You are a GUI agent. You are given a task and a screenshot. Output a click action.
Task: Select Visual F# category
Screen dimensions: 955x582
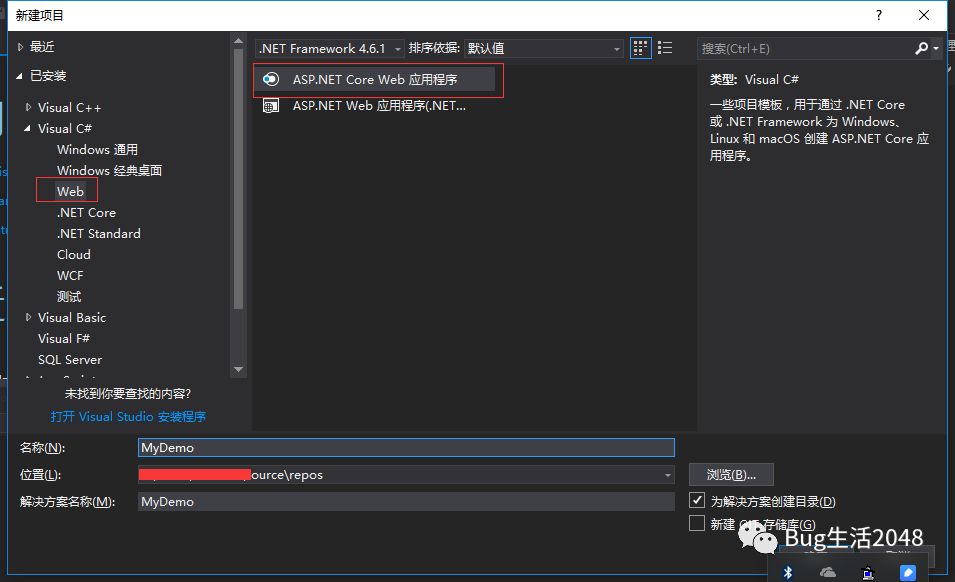point(64,338)
